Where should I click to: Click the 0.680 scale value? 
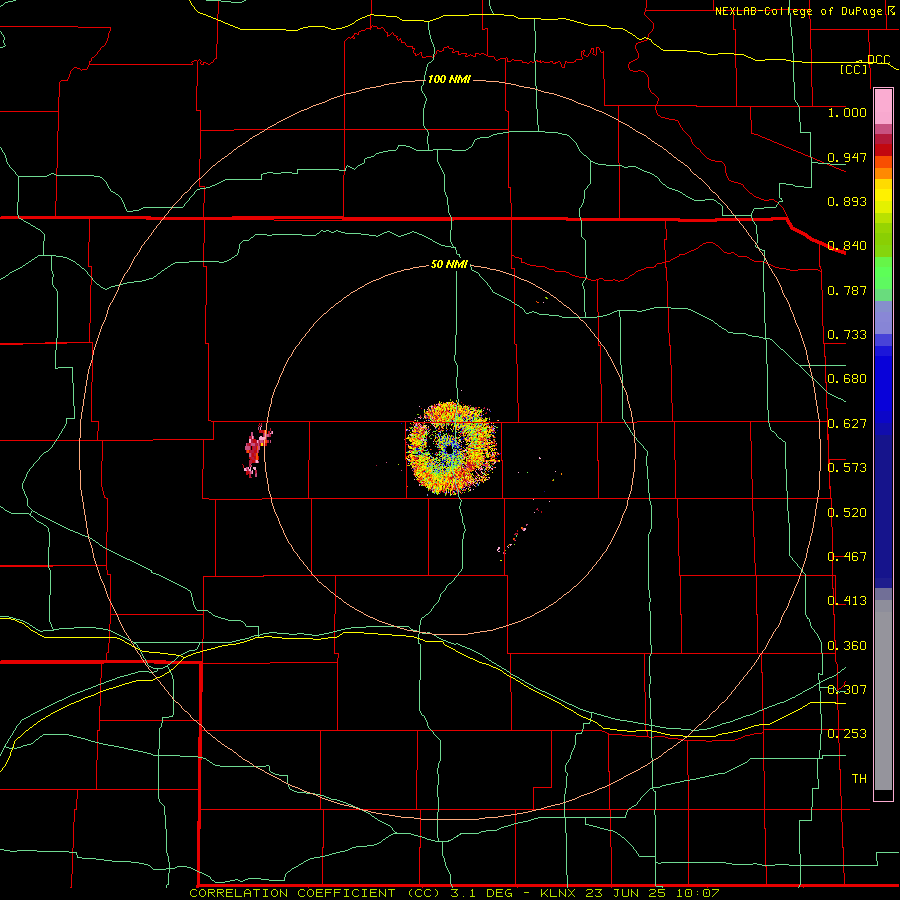point(847,379)
